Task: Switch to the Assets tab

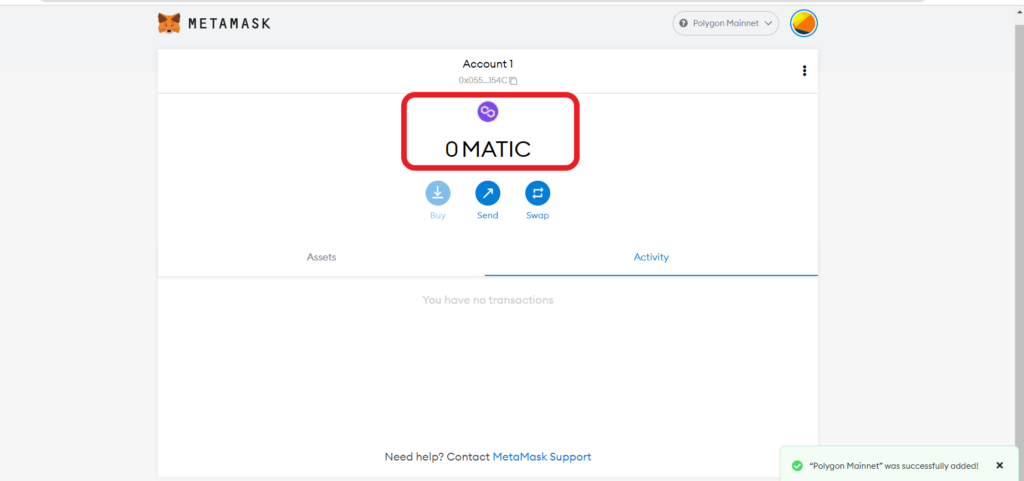Action: [321, 257]
